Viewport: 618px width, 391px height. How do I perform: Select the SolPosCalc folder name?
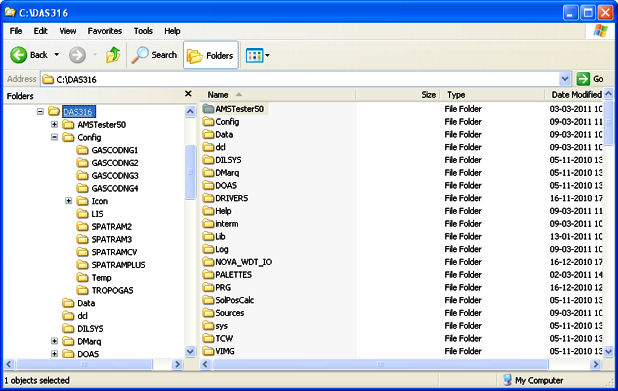tap(235, 300)
